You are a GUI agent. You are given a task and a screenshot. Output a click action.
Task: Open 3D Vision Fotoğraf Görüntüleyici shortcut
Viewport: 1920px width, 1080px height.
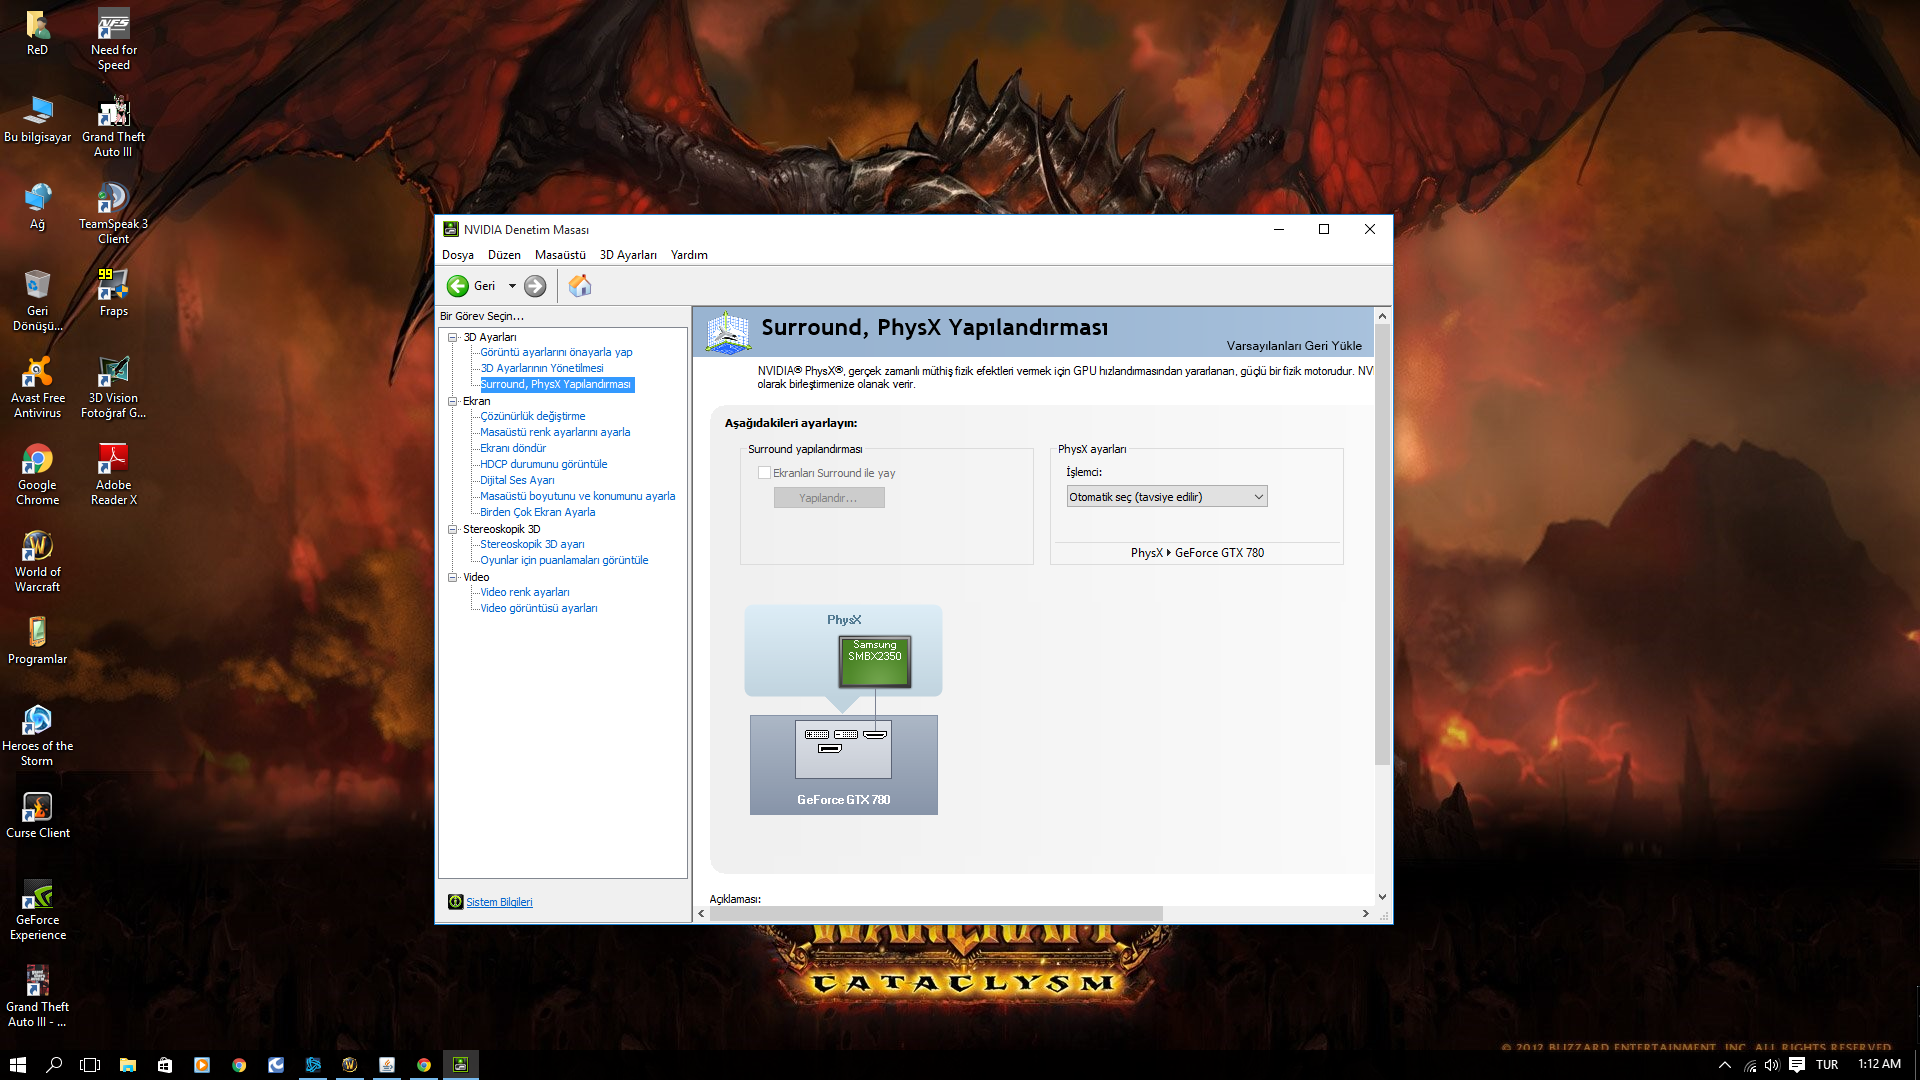(114, 388)
